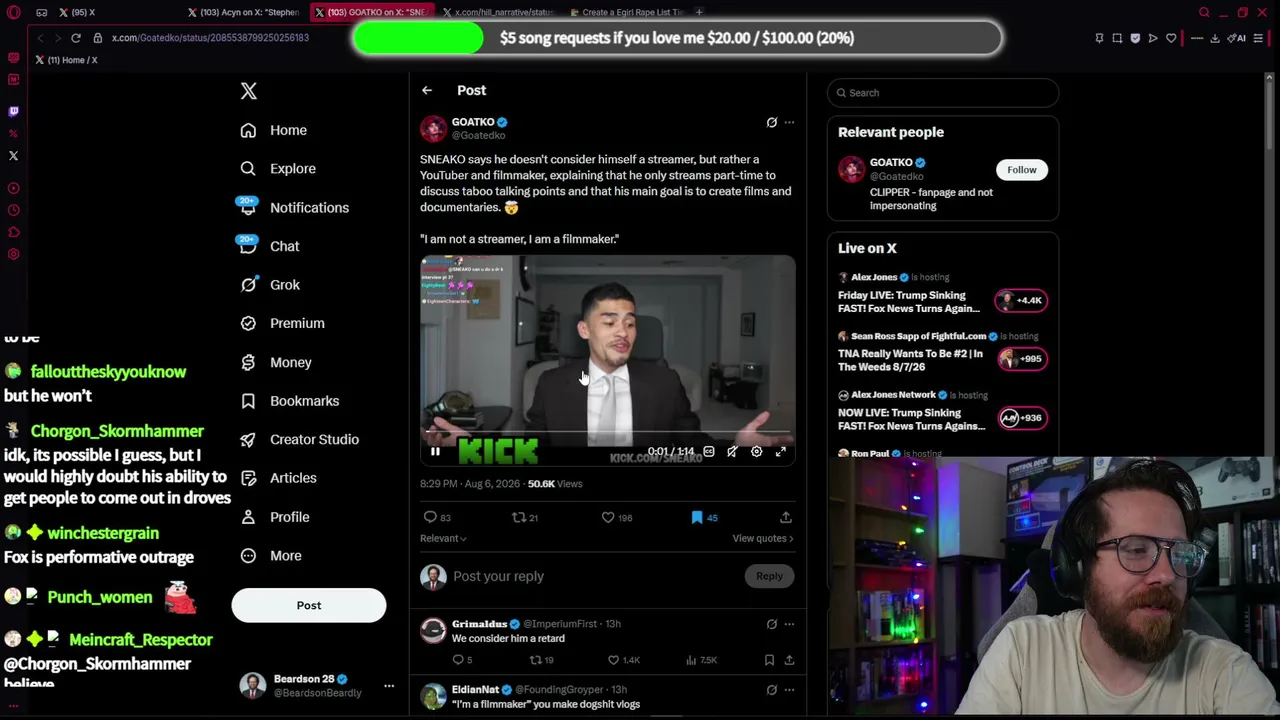
Task: Open Grok in the sidebar
Action: coord(270,285)
